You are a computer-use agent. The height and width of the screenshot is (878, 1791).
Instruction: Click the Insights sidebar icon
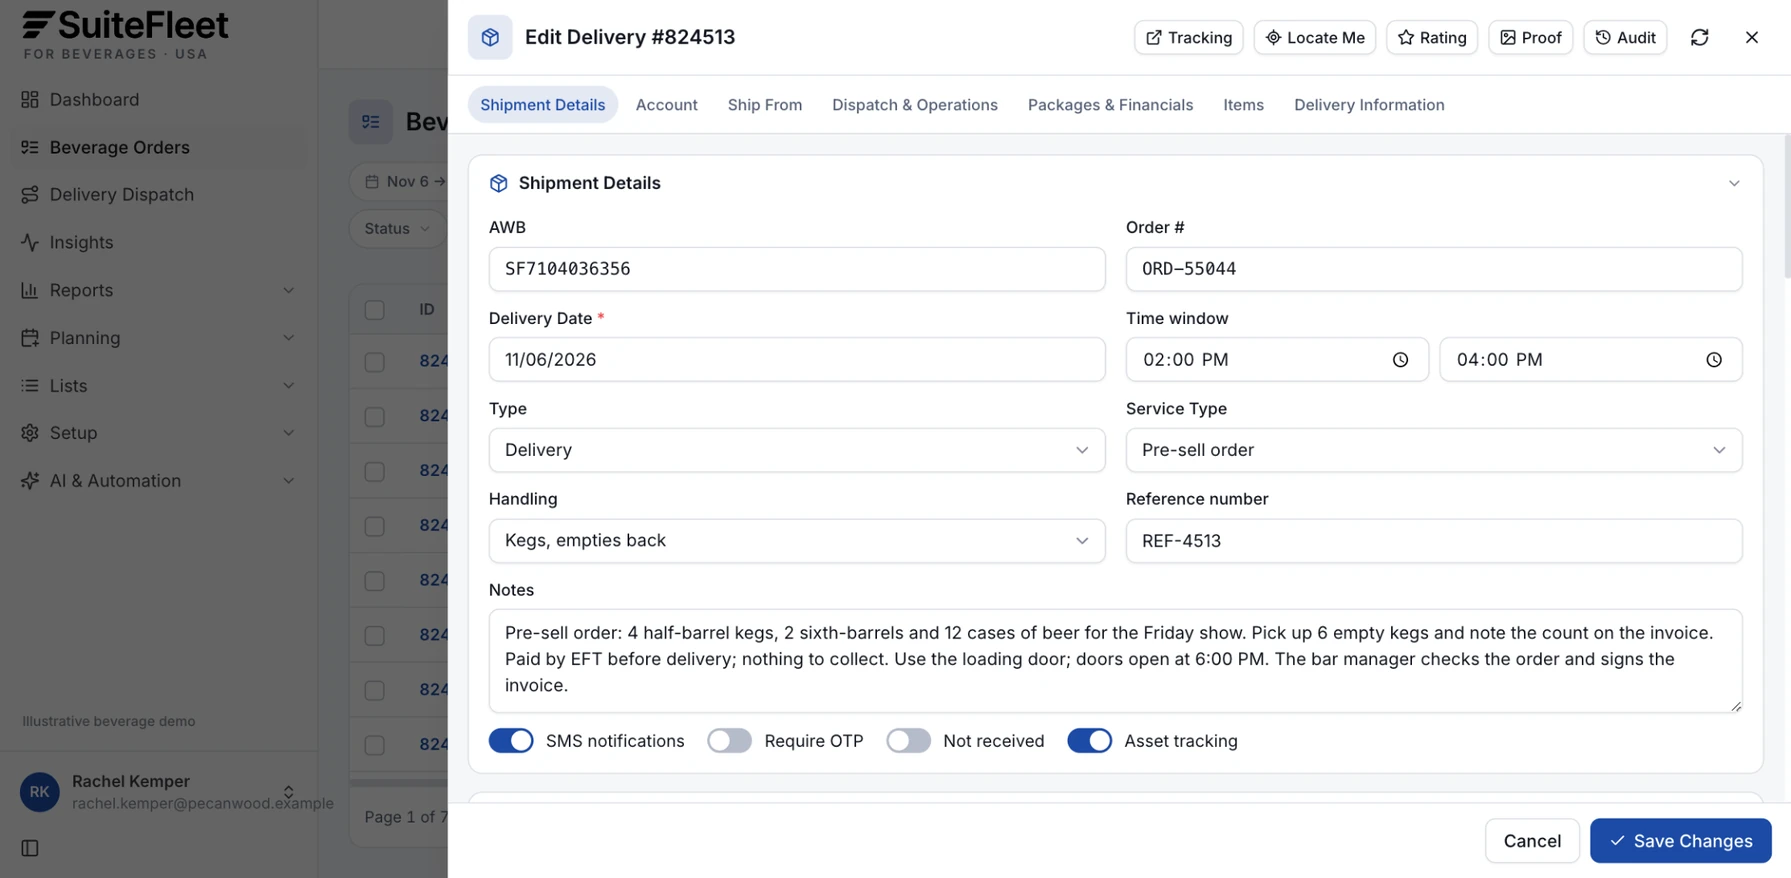click(30, 242)
